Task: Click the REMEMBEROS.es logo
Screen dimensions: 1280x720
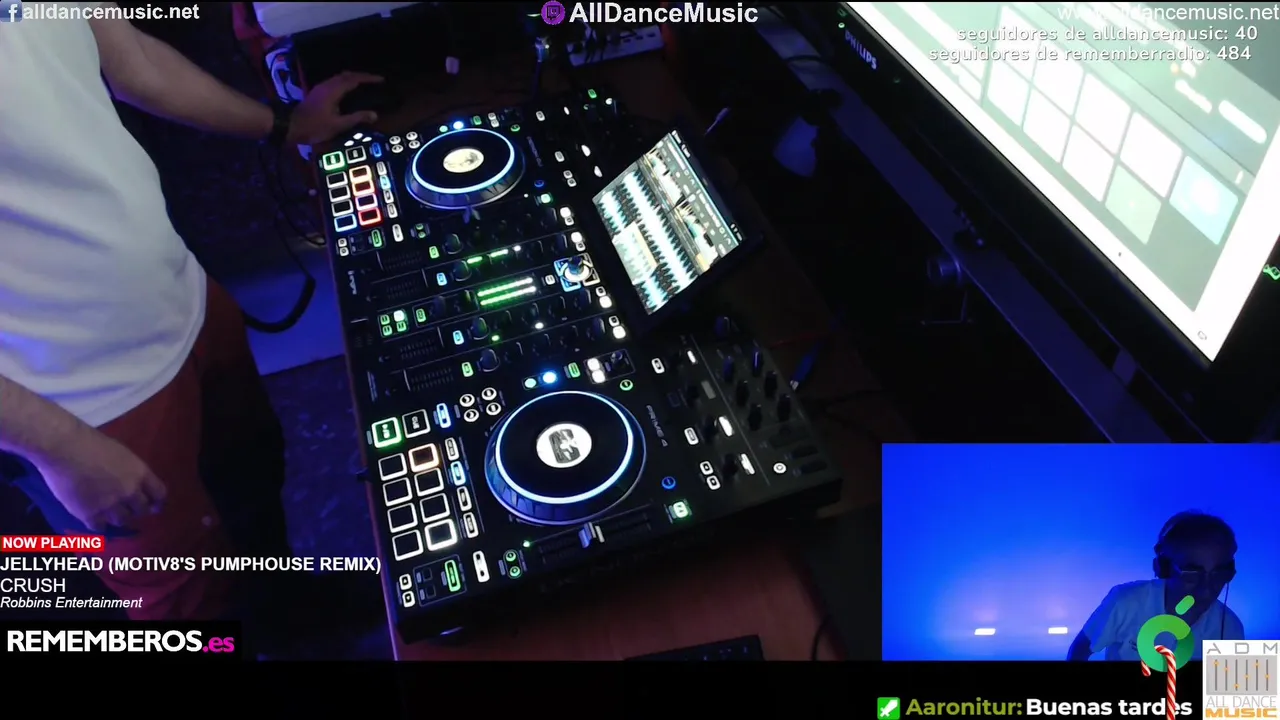Action: (x=120, y=642)
